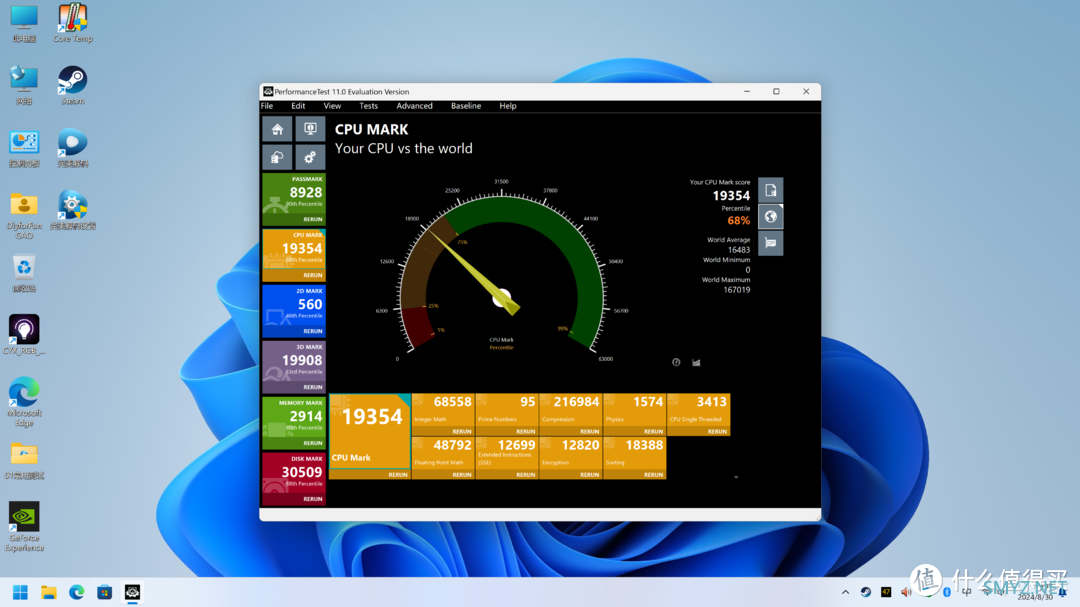The image size is (1080, 607).
Task: Rerun the Encryption test
Action: [590, 475]
